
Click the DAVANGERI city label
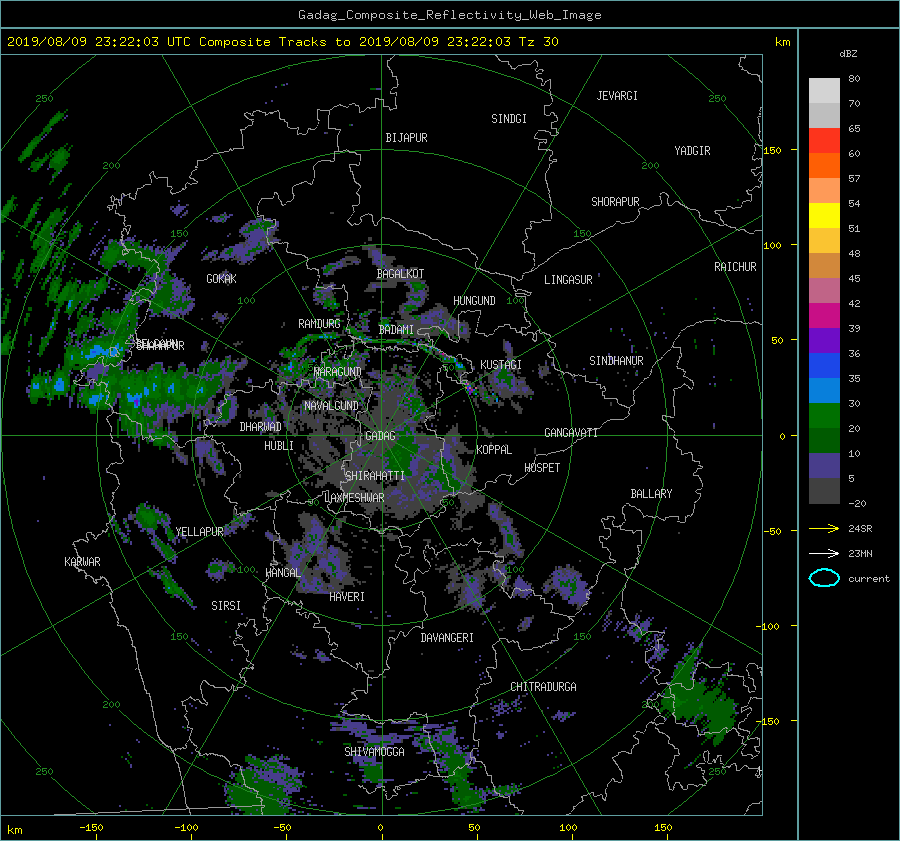447,638
